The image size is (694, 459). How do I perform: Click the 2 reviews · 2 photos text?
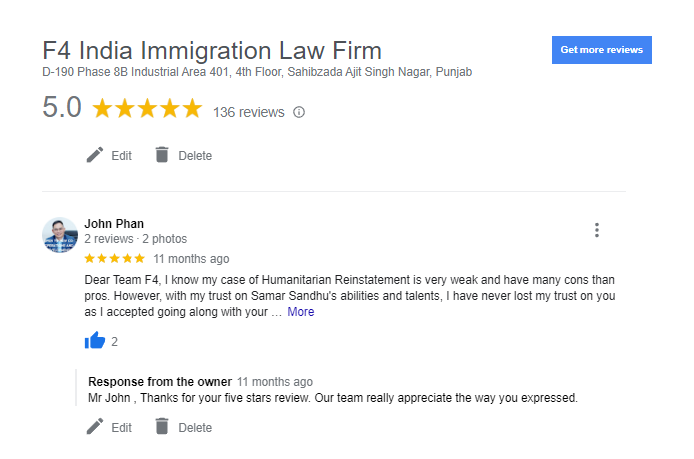(135, 239)
